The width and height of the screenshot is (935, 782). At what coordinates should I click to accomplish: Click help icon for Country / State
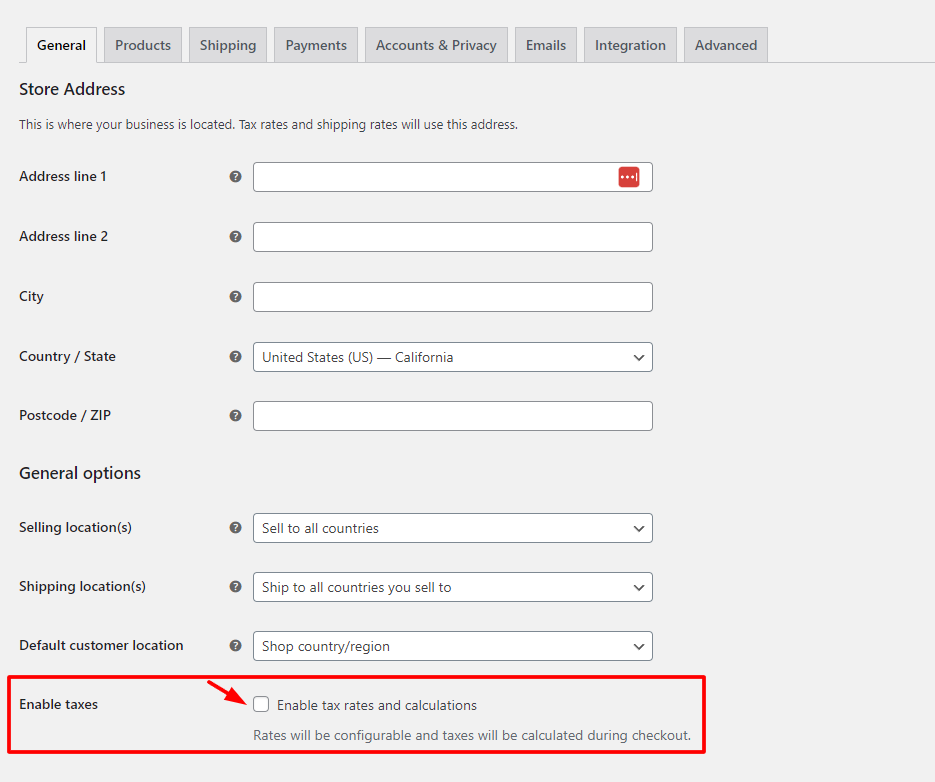(x=236, y=357)
